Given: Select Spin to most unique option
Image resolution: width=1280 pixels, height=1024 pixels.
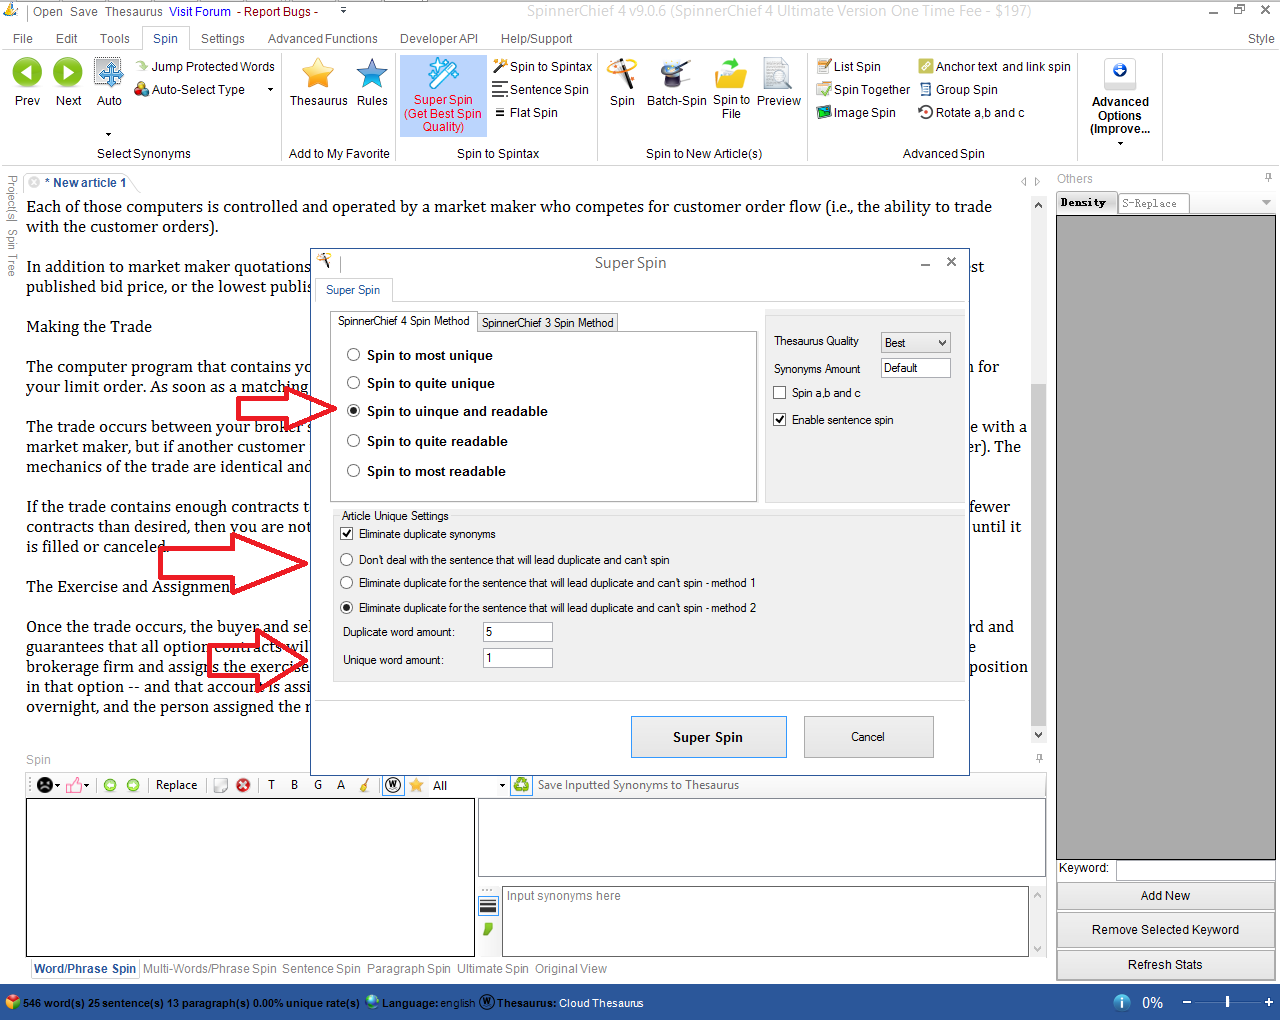Looking at the screenshot, I should [x=354, y=355].
